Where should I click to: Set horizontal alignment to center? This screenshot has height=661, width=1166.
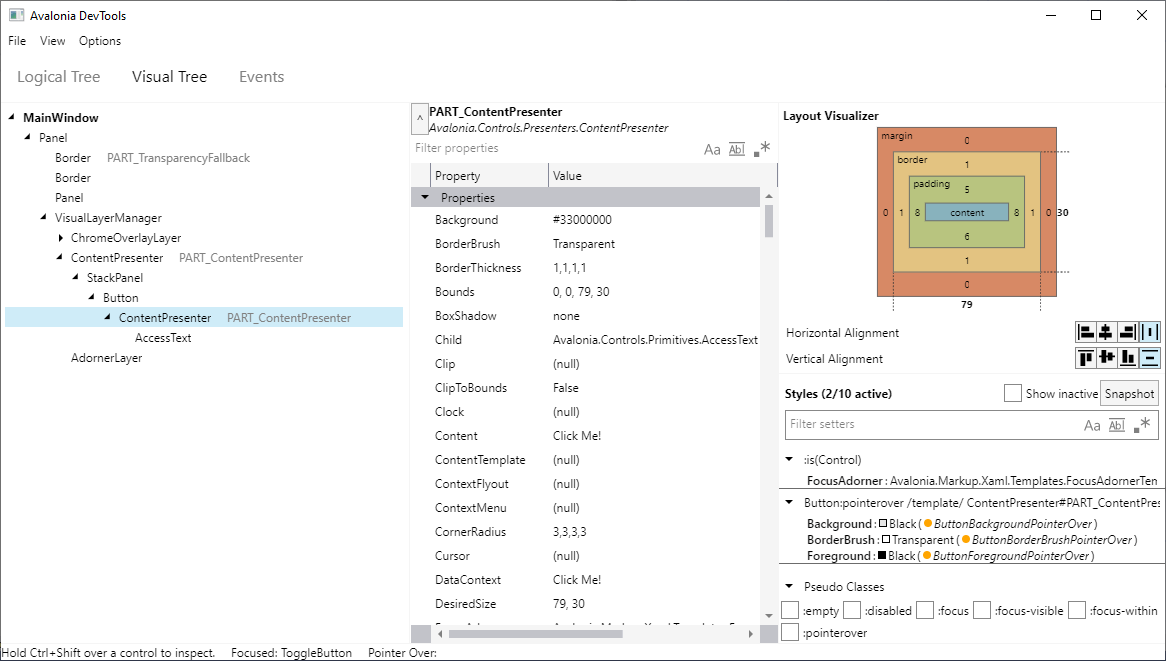[1106, 332]
